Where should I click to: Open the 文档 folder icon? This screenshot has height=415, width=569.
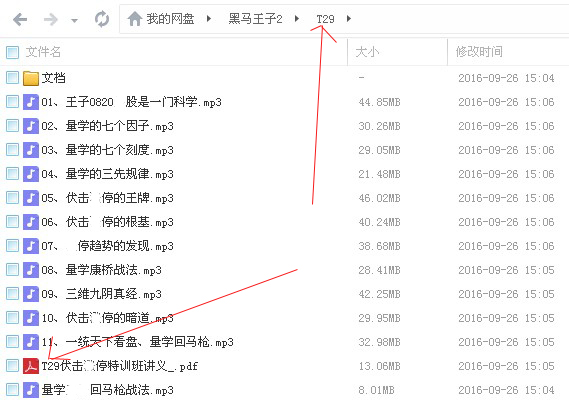point(31,78)
